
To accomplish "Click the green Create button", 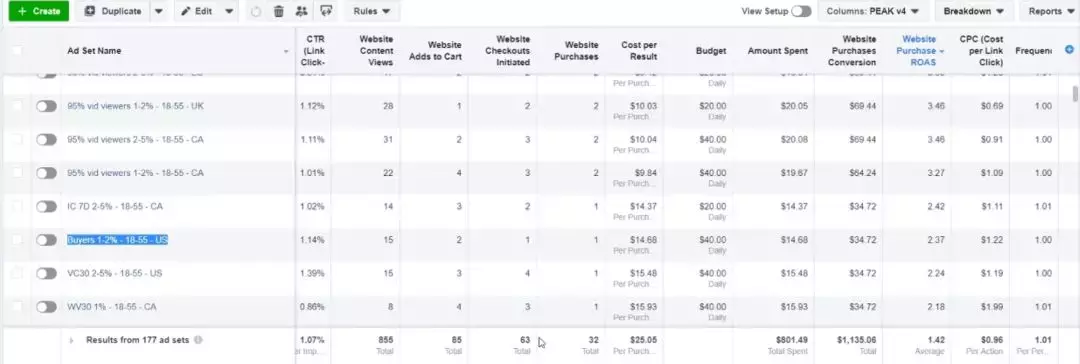I will pyautogui.click(x=39, y=11).
